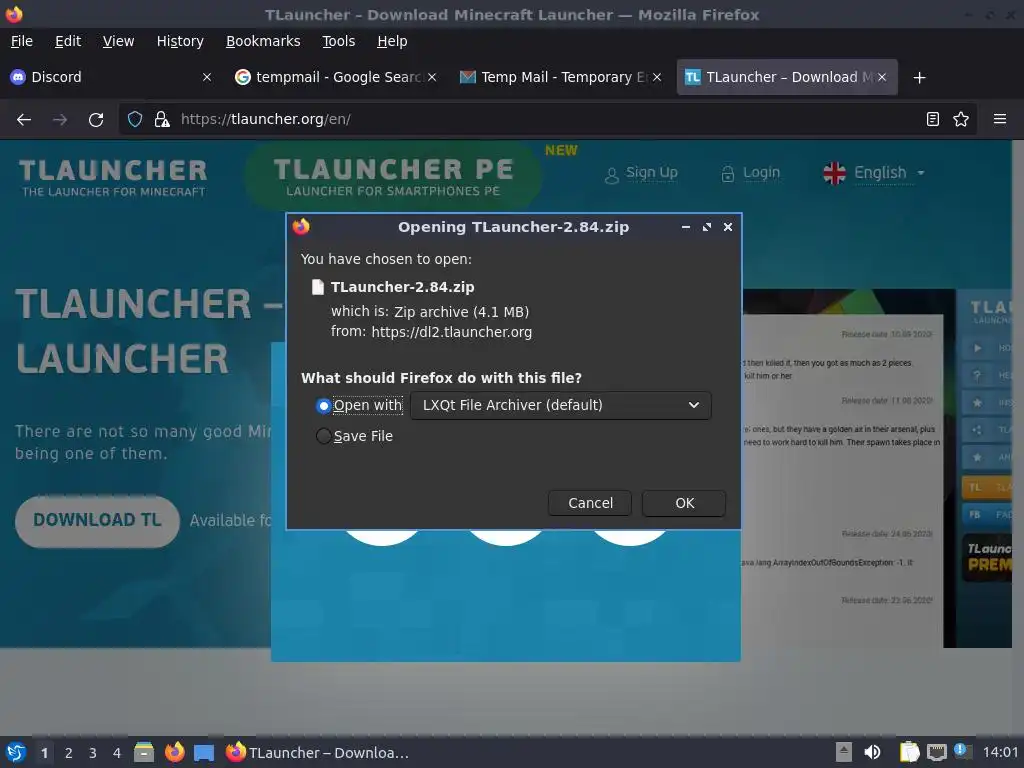The image size is (1024, 768).
Task: Open the Help menu
Action: coord(392,41)
